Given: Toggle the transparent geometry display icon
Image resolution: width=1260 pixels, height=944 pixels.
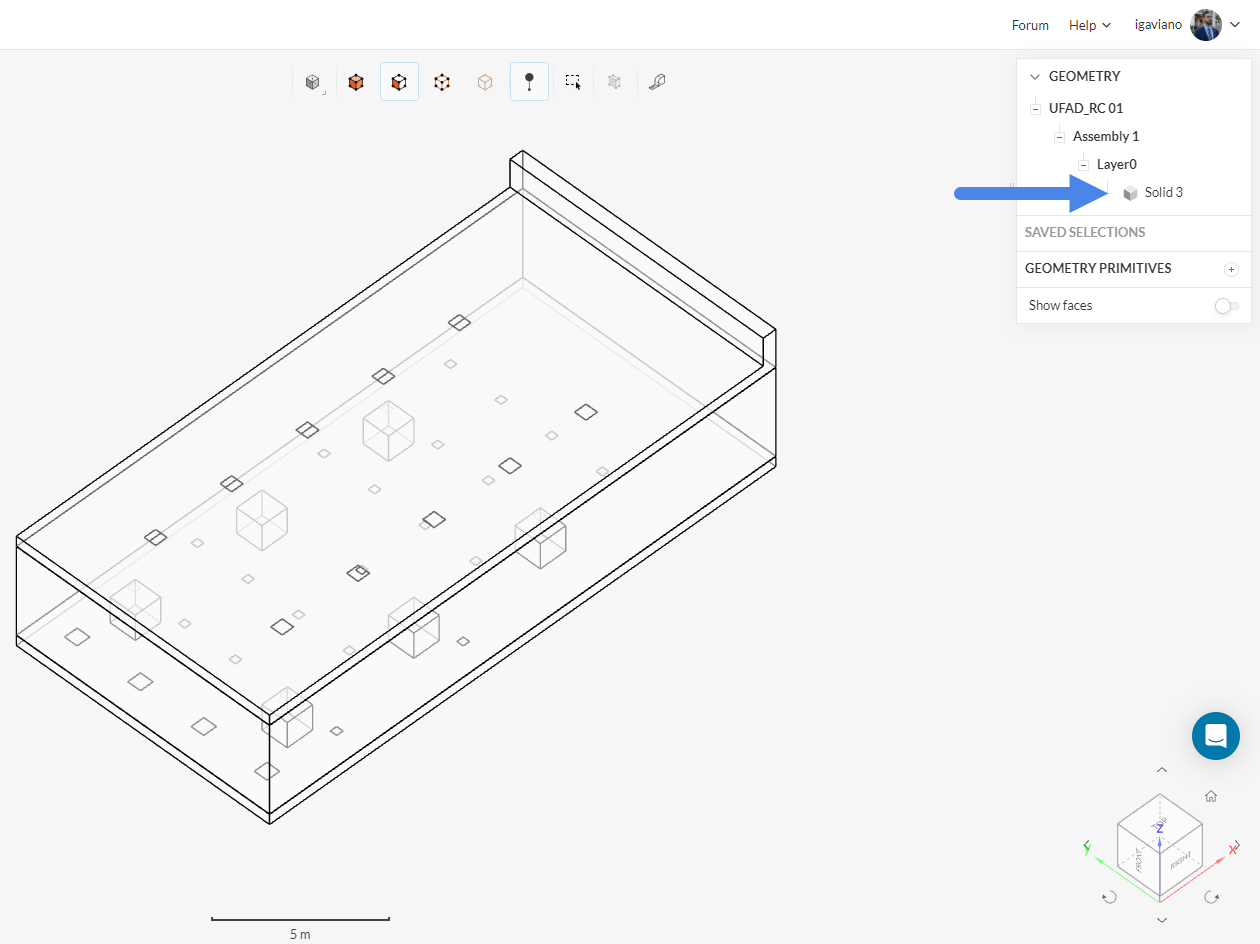Looking at the screenshot, I should tap(485, 82).
